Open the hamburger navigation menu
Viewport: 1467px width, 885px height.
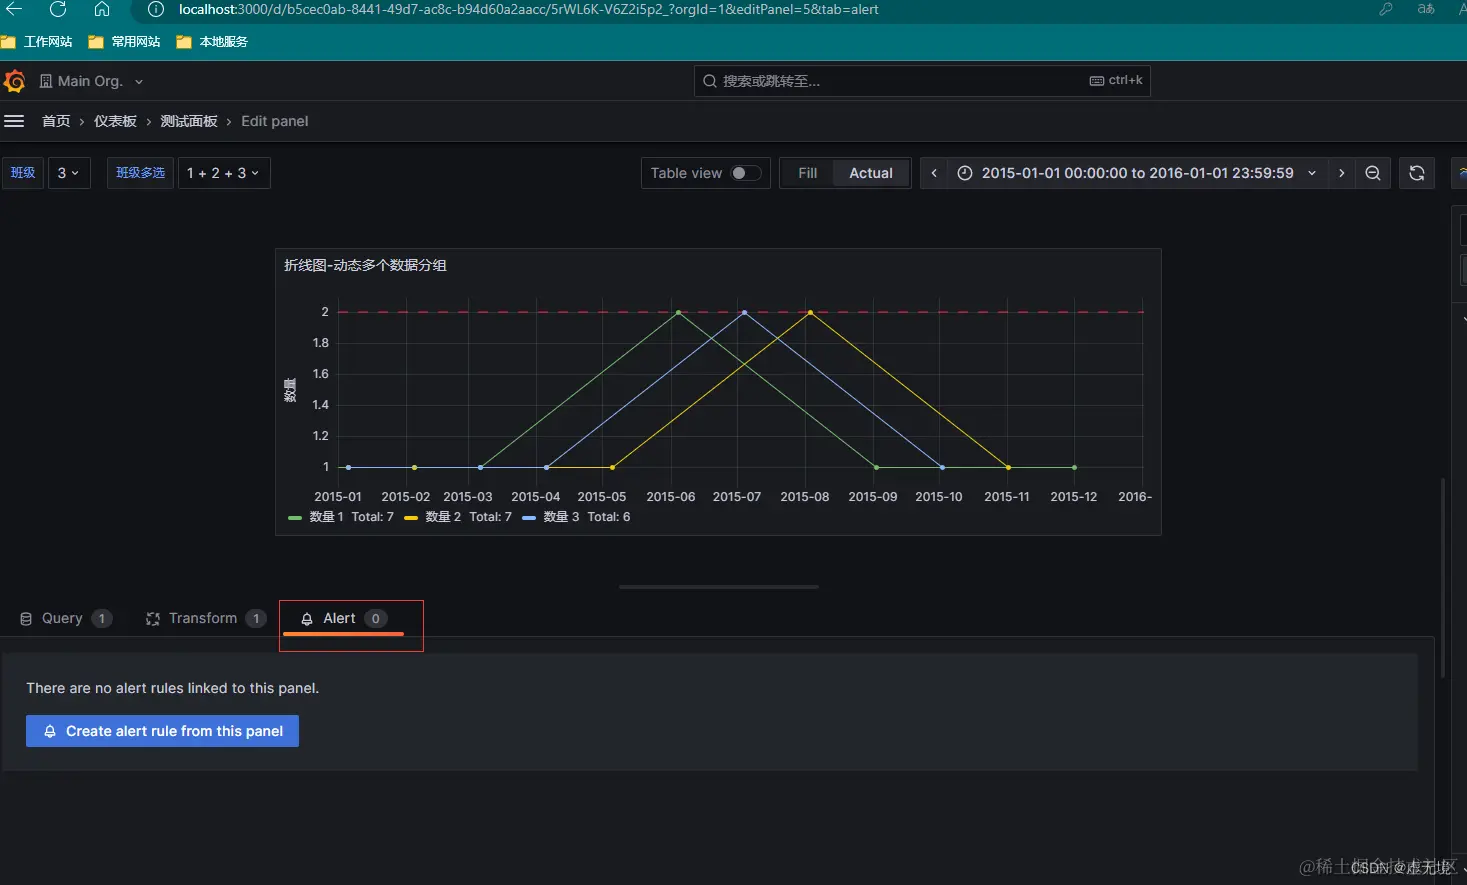pyautogui.click(x=14, y=121)
